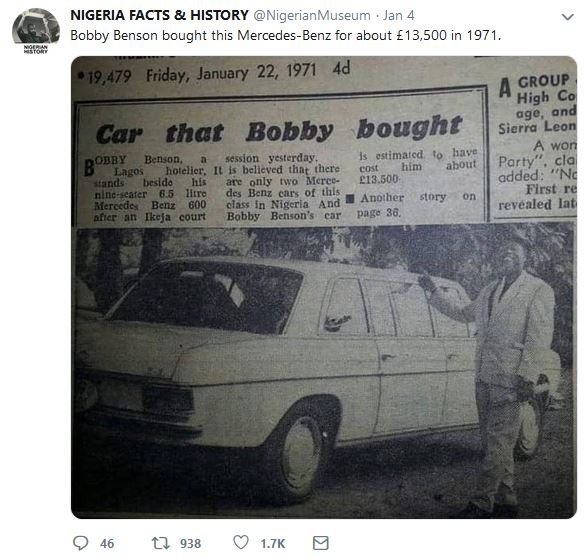
Task: Click the NIGERIAN HISTORY caption under the avatar
Action: click(36, 49)
